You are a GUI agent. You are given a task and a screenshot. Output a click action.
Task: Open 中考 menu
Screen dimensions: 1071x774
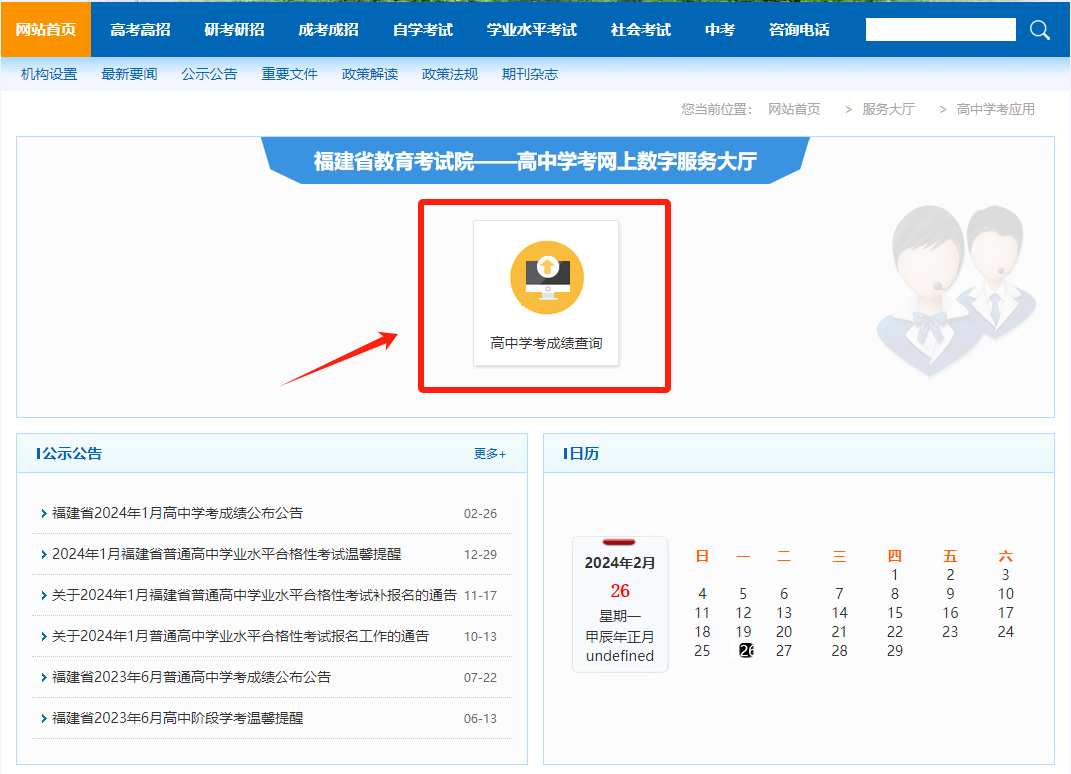click(720, 29)
